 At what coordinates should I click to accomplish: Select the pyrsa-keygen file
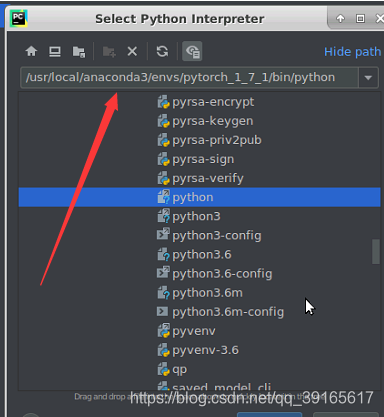(199, 121)
